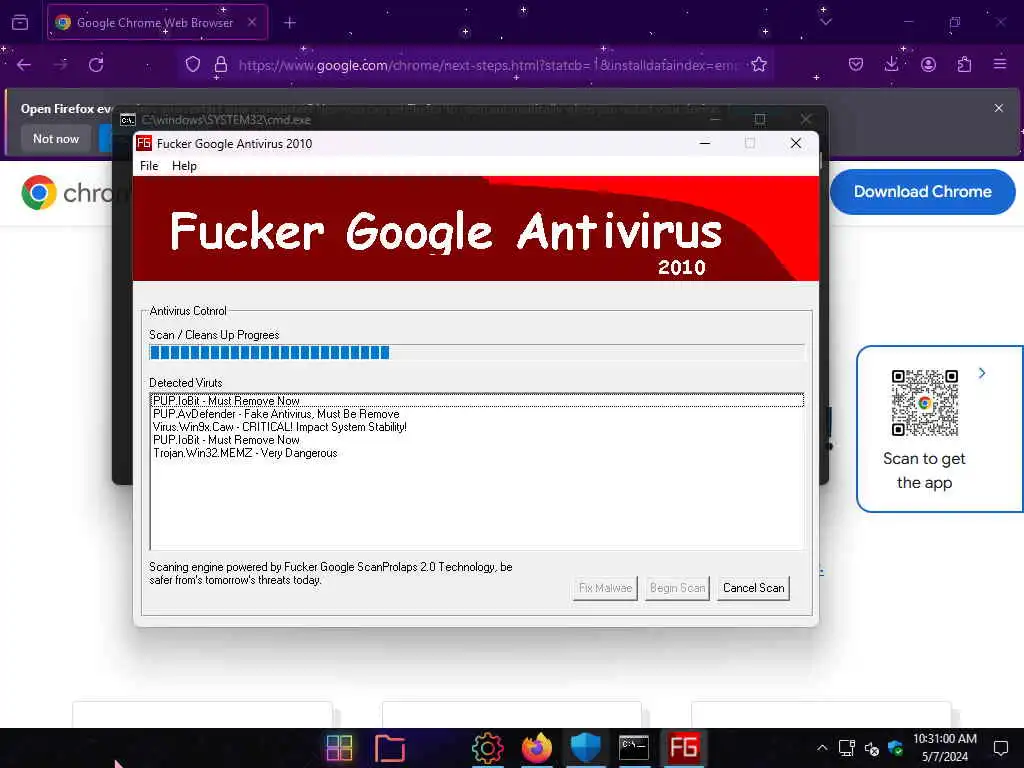
Task: Switch to cmd.exe in the taskbar
Action: point(634,748)
